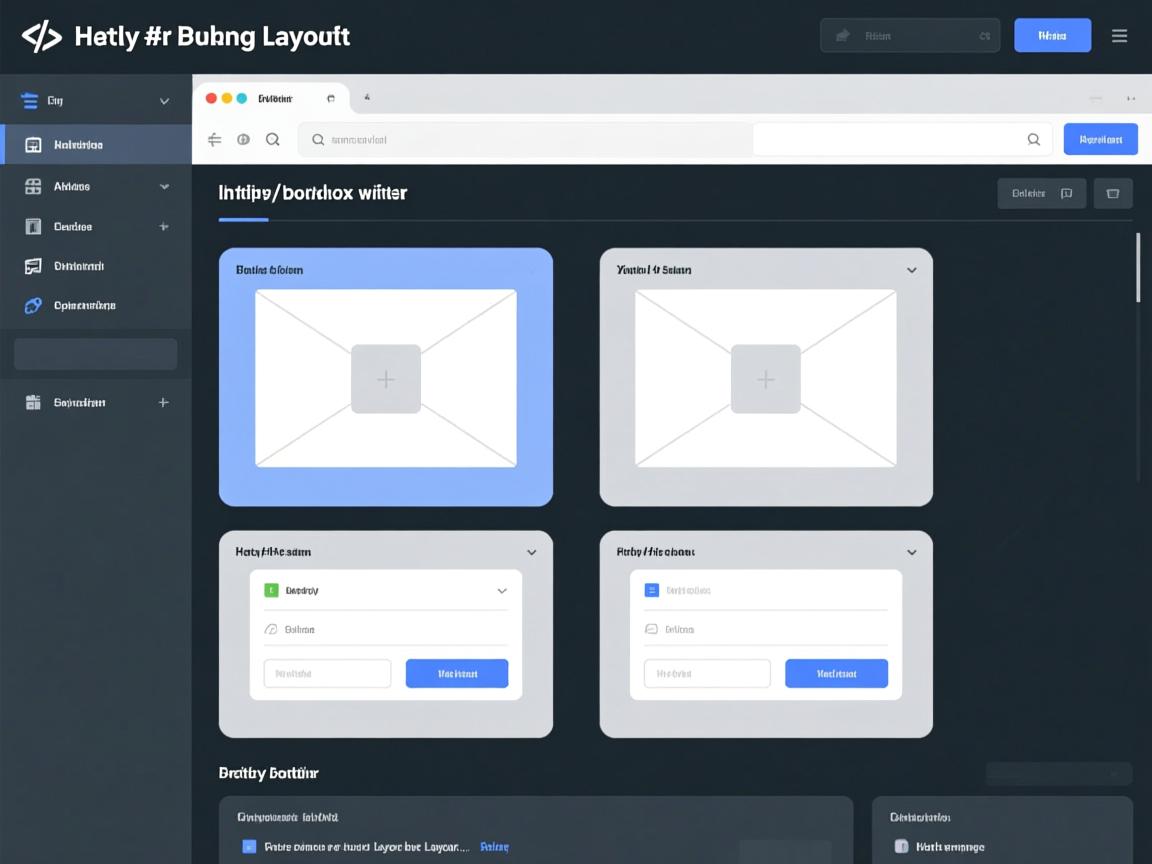Toggle the blue checkbox in the second form card

(651, 590)
